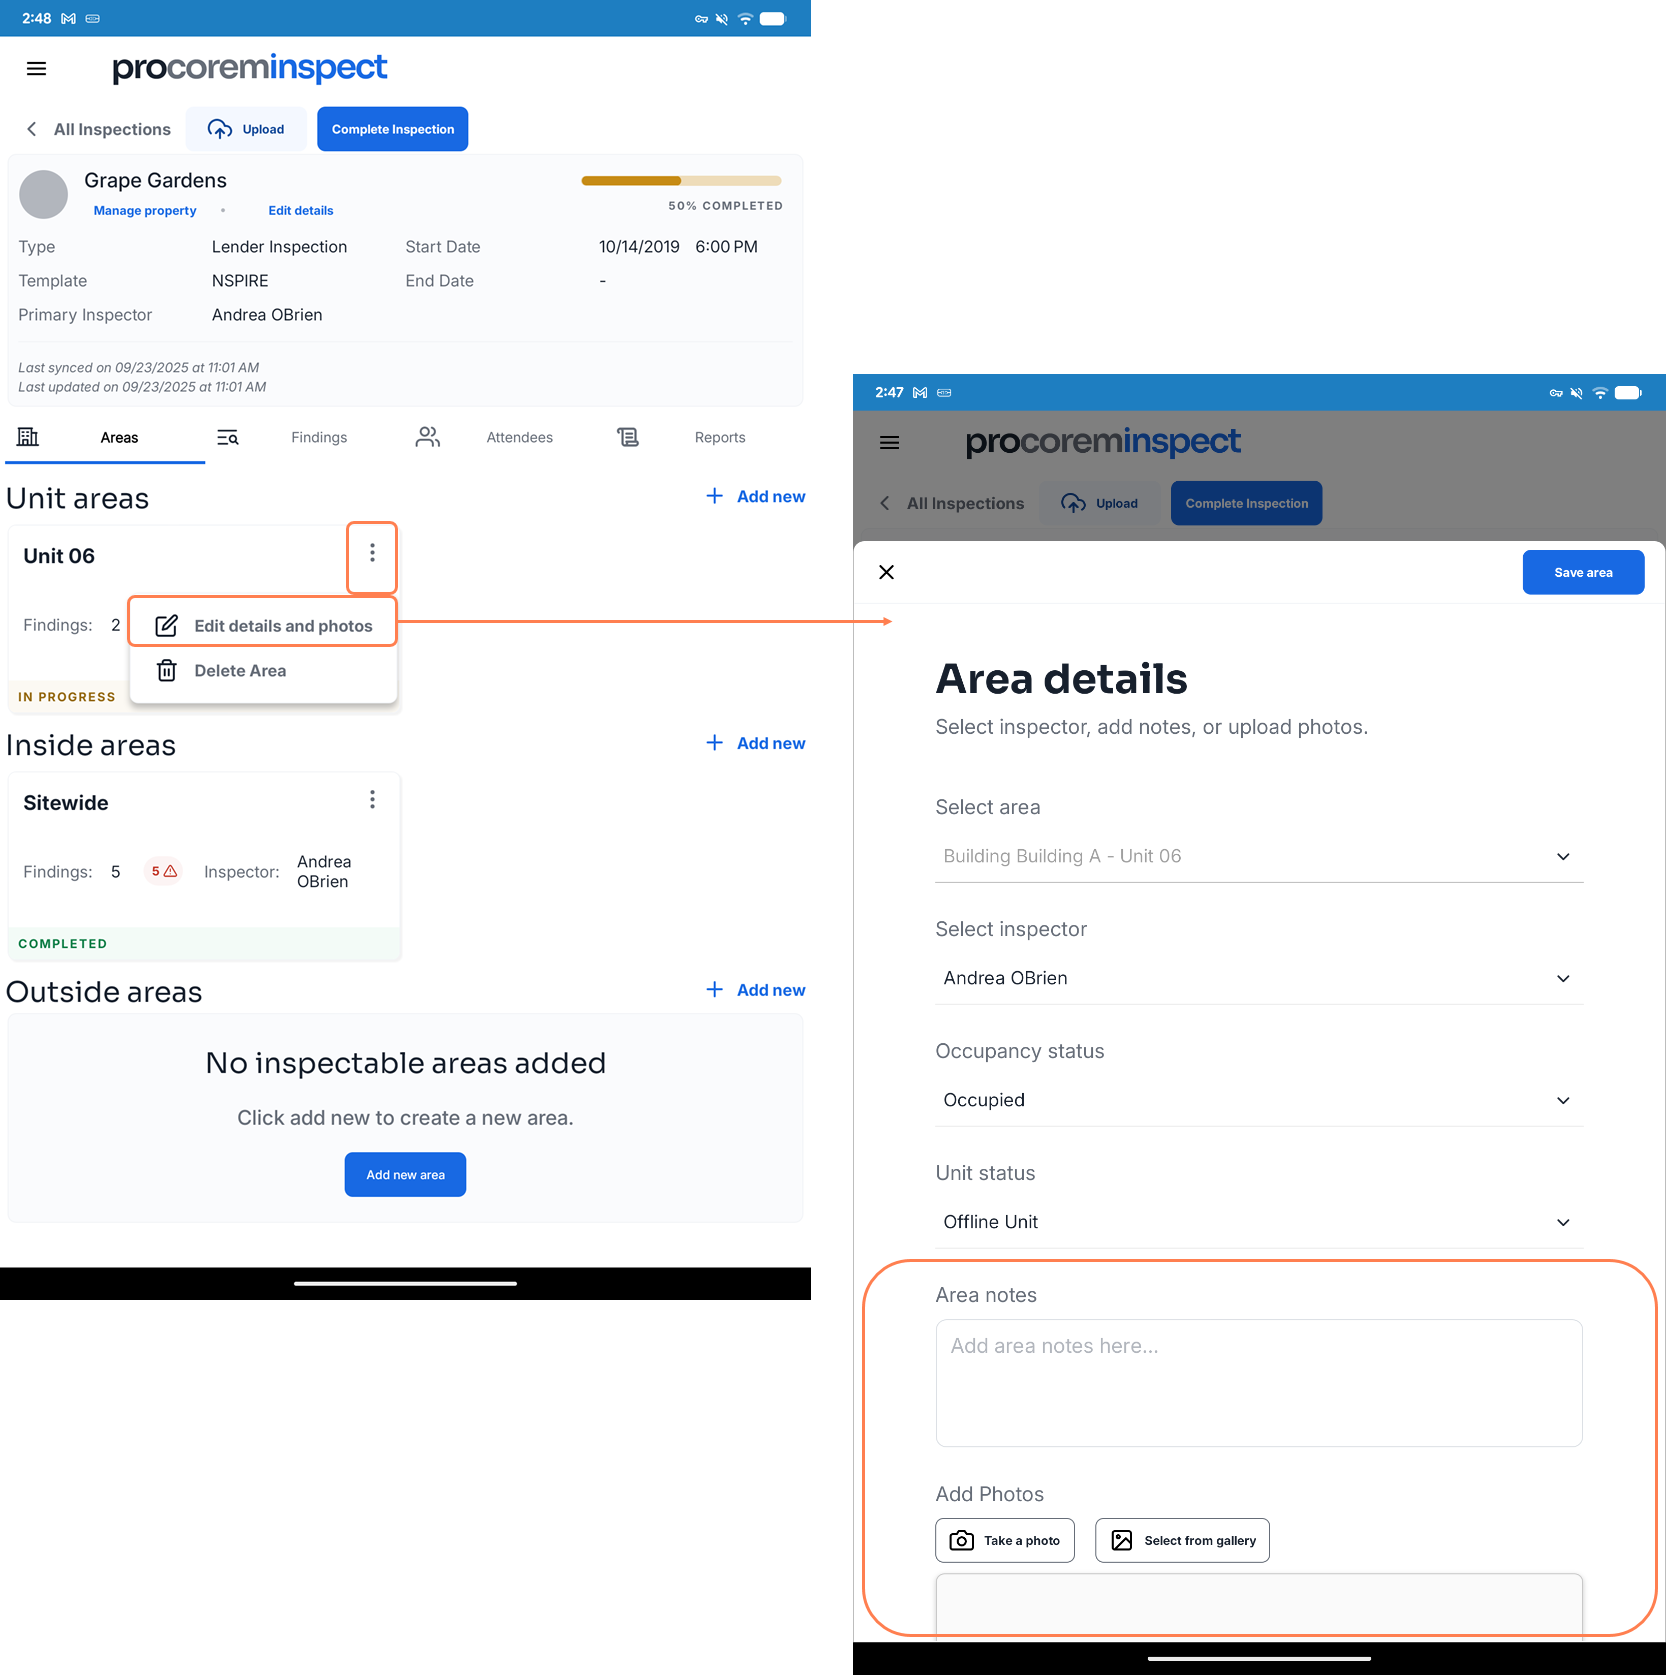Expand the Select area dropdown
Image resolution: width=1666 pixels, height=1675 pixels.
[x=1259, y=856]
